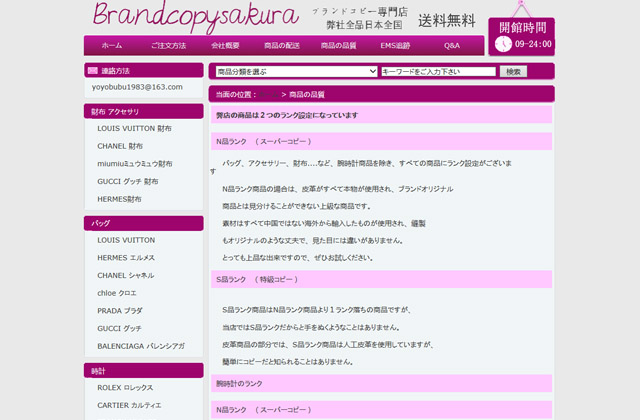Open the 商品の配送 menu item

[x=282, y=45]
